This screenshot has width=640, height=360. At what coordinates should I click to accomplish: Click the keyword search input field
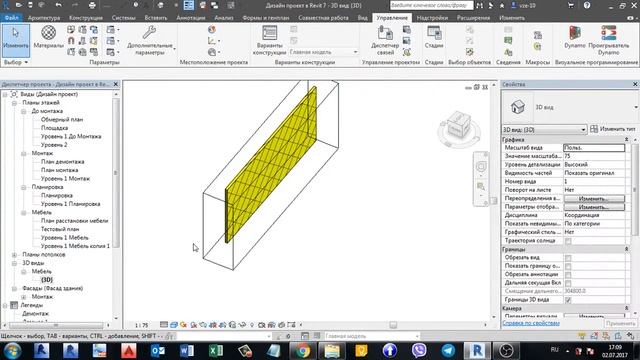coord(431,5)
